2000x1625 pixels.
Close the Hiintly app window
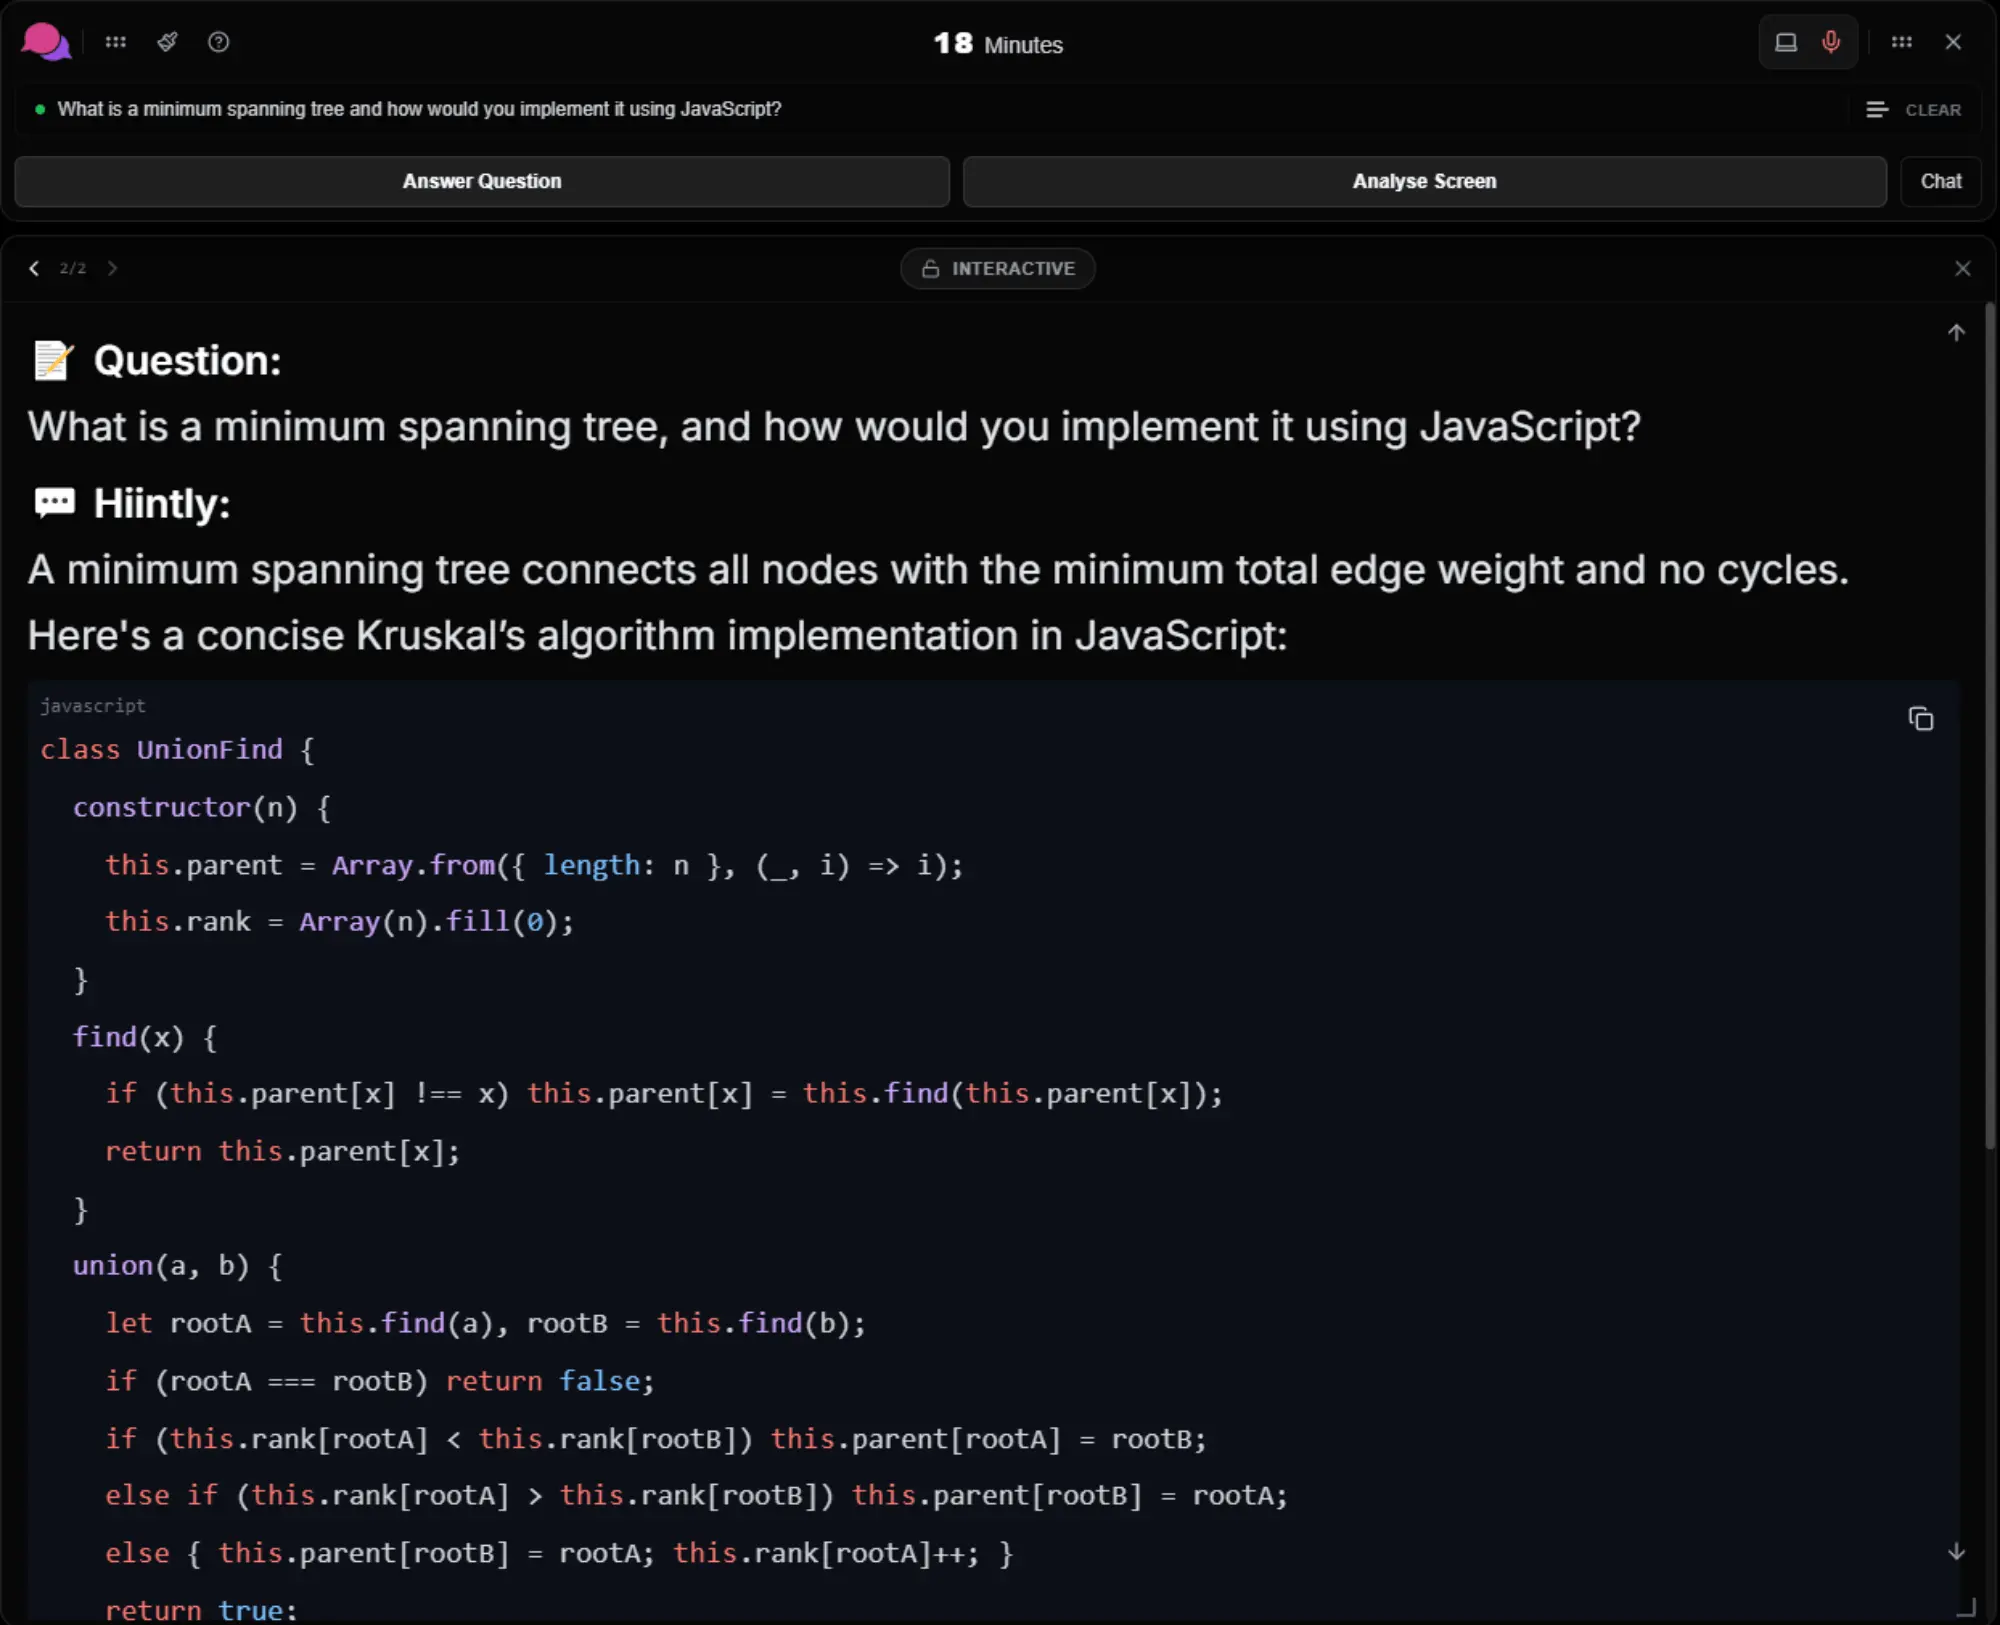[1953, 42]
